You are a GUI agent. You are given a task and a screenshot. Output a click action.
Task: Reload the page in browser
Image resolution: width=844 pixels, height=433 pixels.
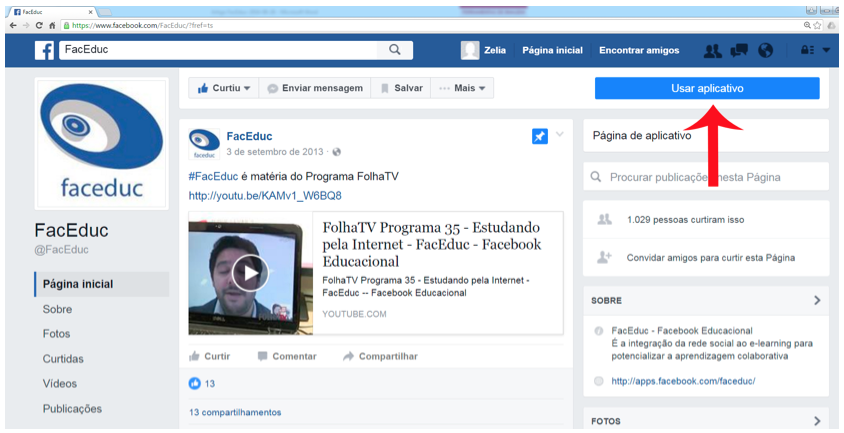point(39,25)
